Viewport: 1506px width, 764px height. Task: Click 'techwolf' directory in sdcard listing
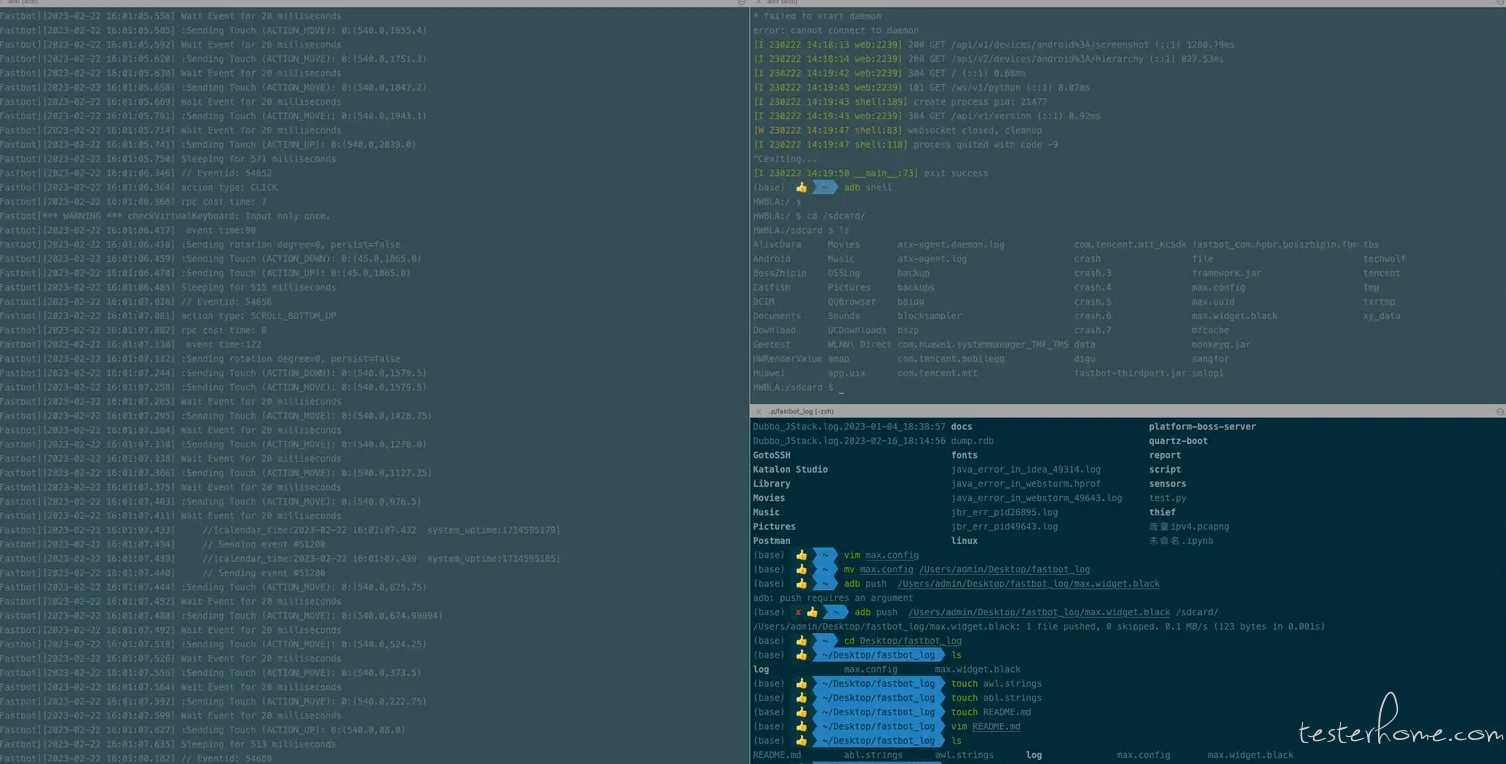coord(1384,258)
